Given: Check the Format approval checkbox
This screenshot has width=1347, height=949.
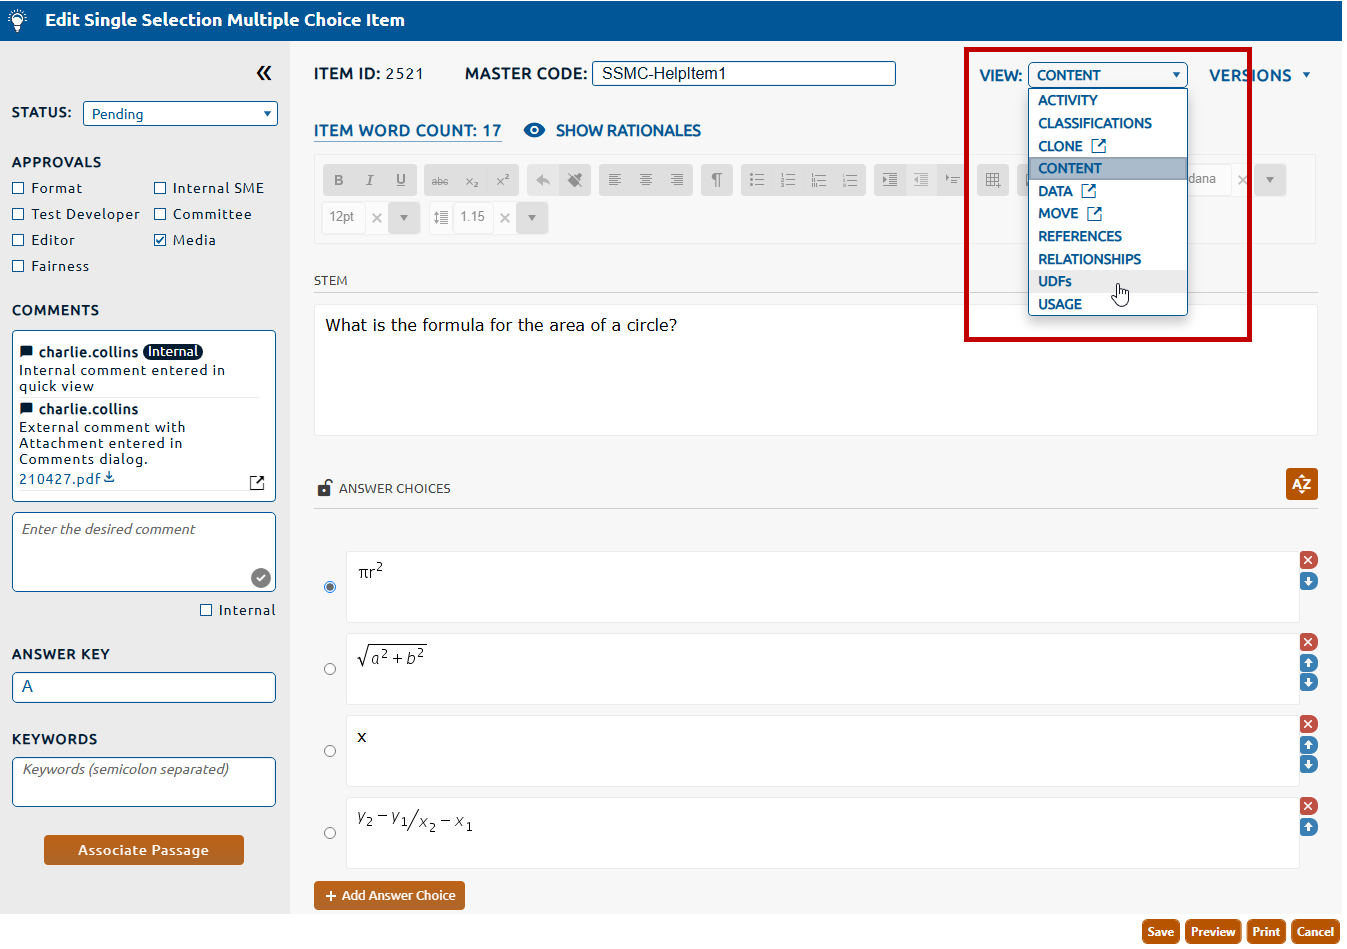Looking at the screenshot, I should [18, 188].
